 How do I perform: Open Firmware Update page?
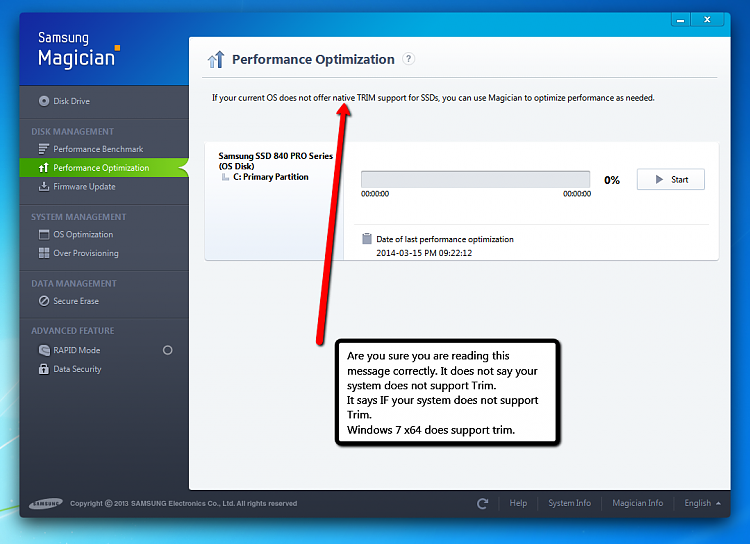tap(84, 187)
